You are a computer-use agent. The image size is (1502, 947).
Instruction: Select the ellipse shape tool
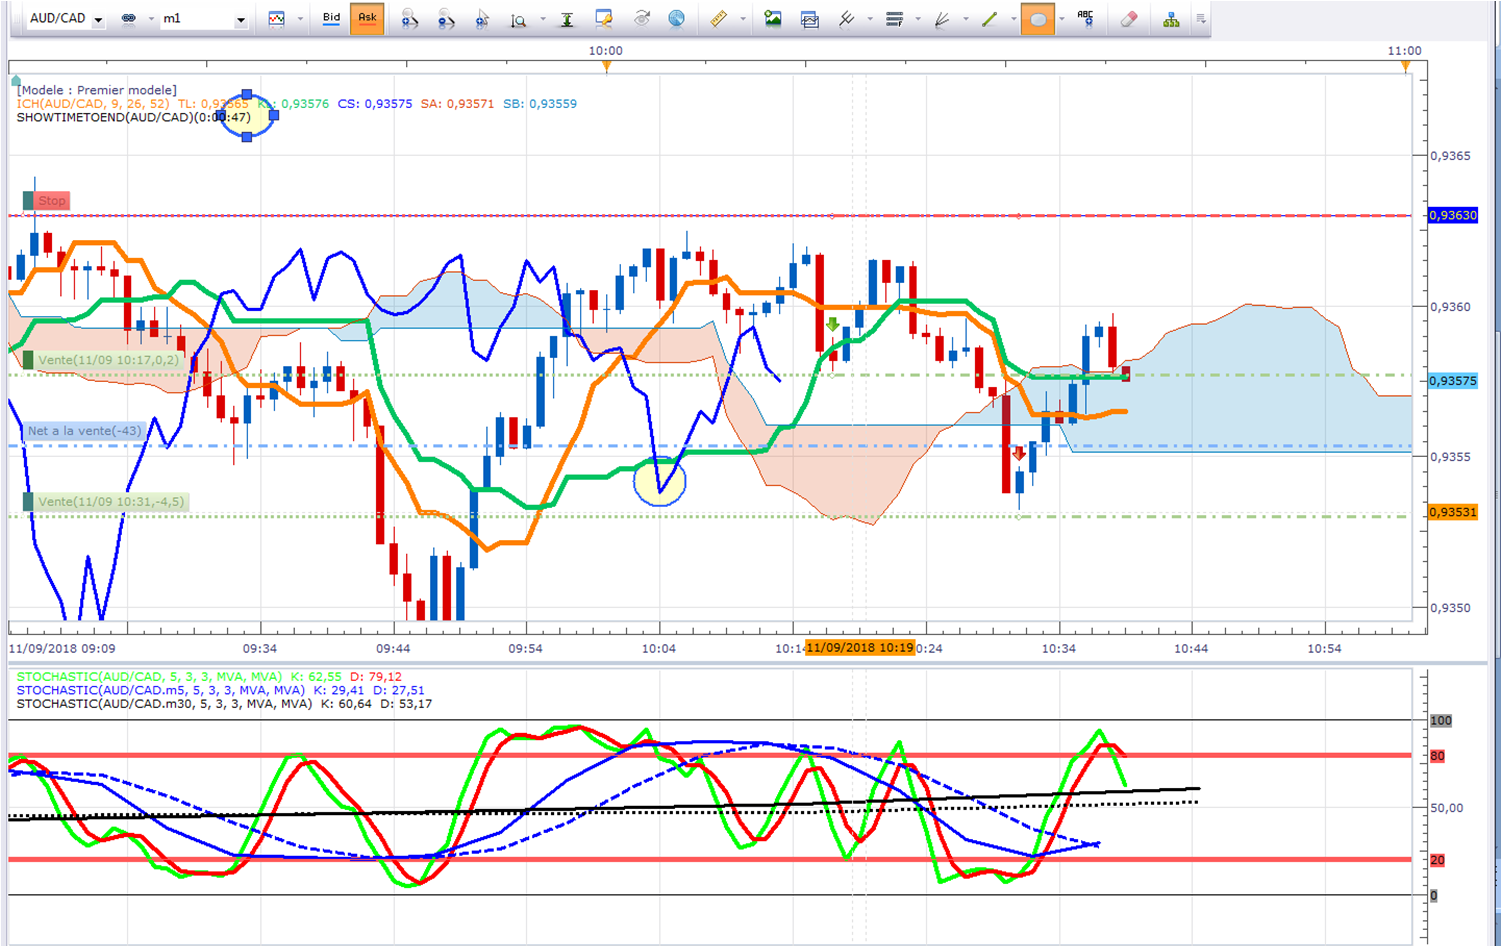click(x=1038, y=19)
